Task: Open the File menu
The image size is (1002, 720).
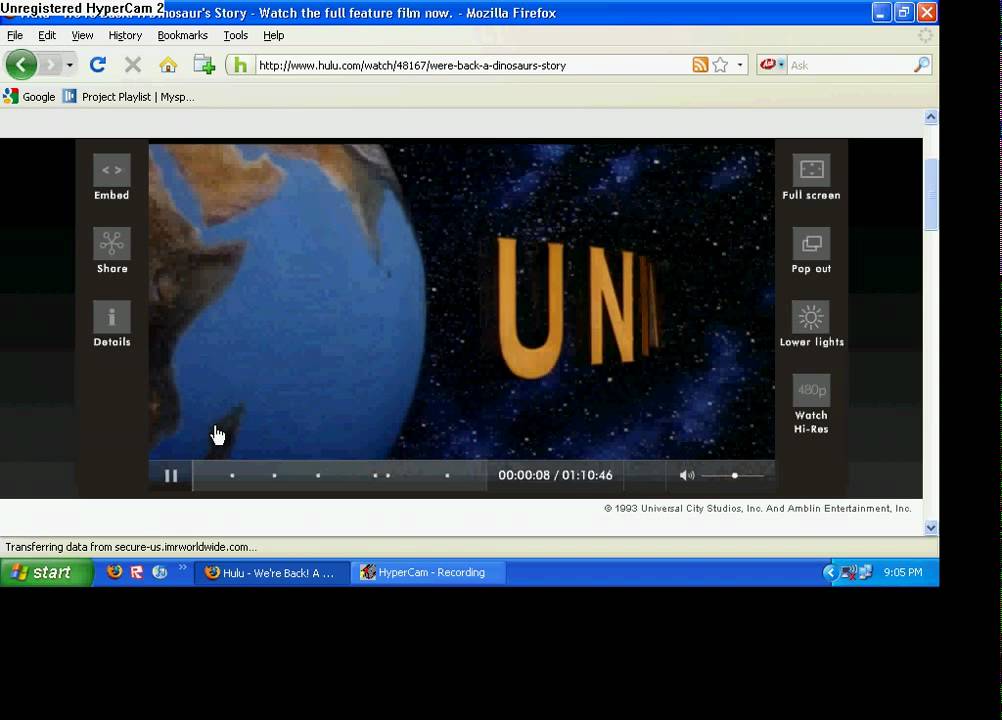Action: click(15, 35)
